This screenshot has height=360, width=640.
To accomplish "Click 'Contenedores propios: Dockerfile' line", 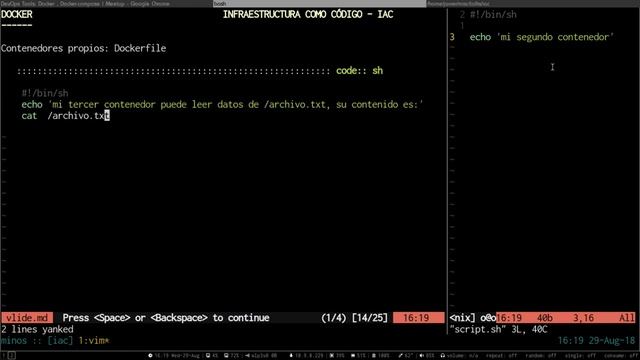I will (x=84, y=48).
